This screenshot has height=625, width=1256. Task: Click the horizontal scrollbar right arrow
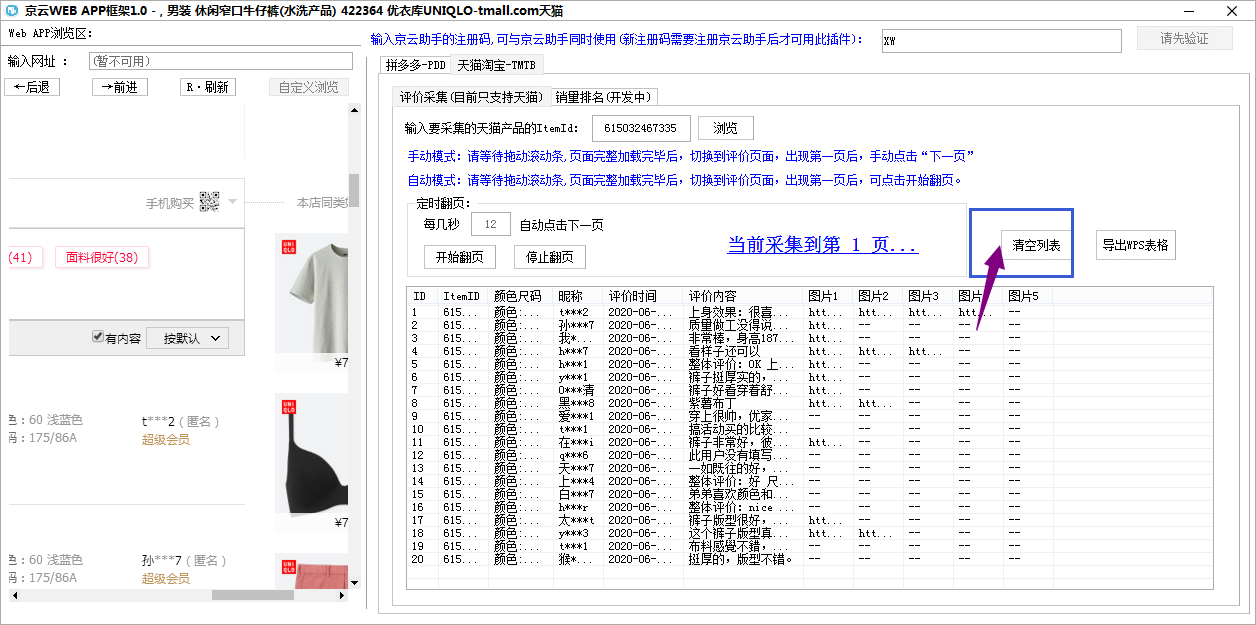tap(342, 594)
